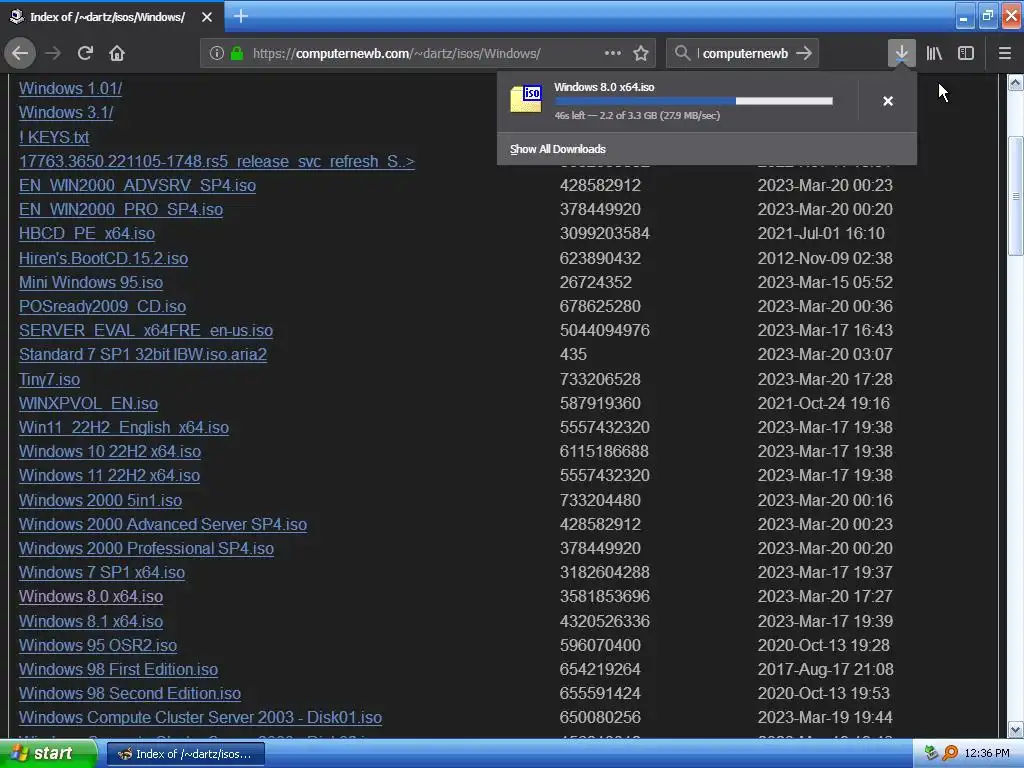This screenshot has height=768, width=1024.
Task: Download Windows 10 22H2 x64.iso
Action: point(110,451)
